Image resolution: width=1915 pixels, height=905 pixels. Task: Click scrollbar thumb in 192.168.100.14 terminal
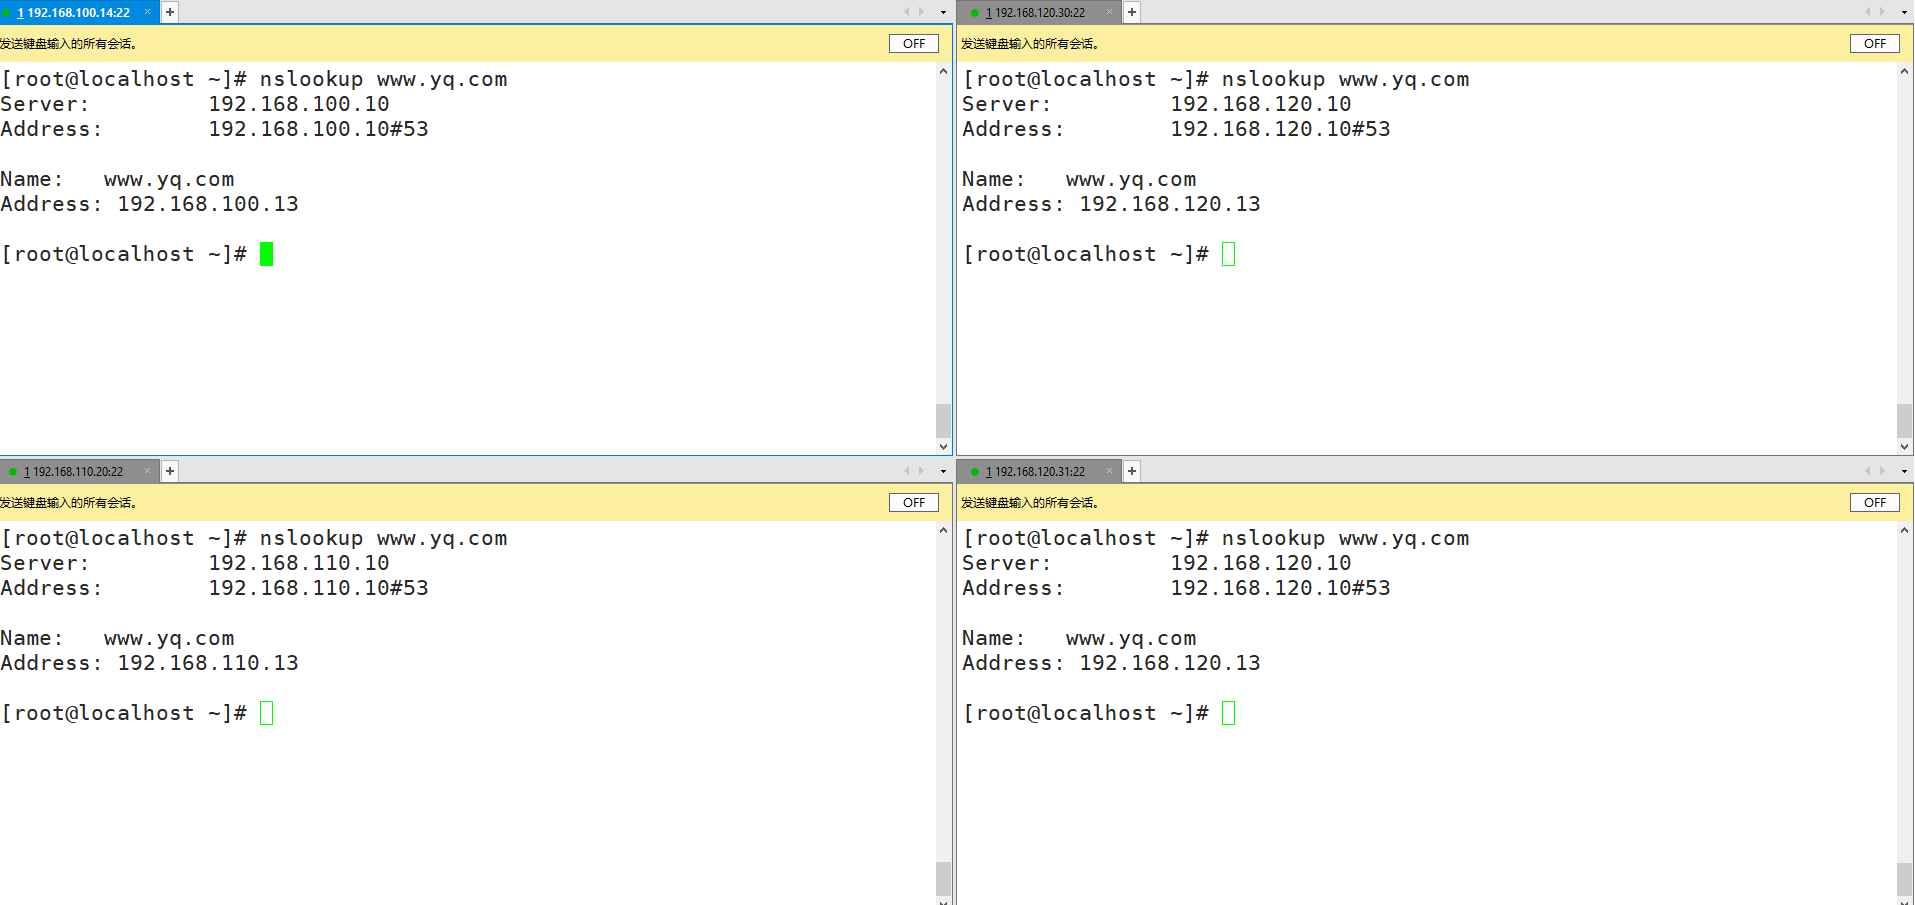coord(943,420)
